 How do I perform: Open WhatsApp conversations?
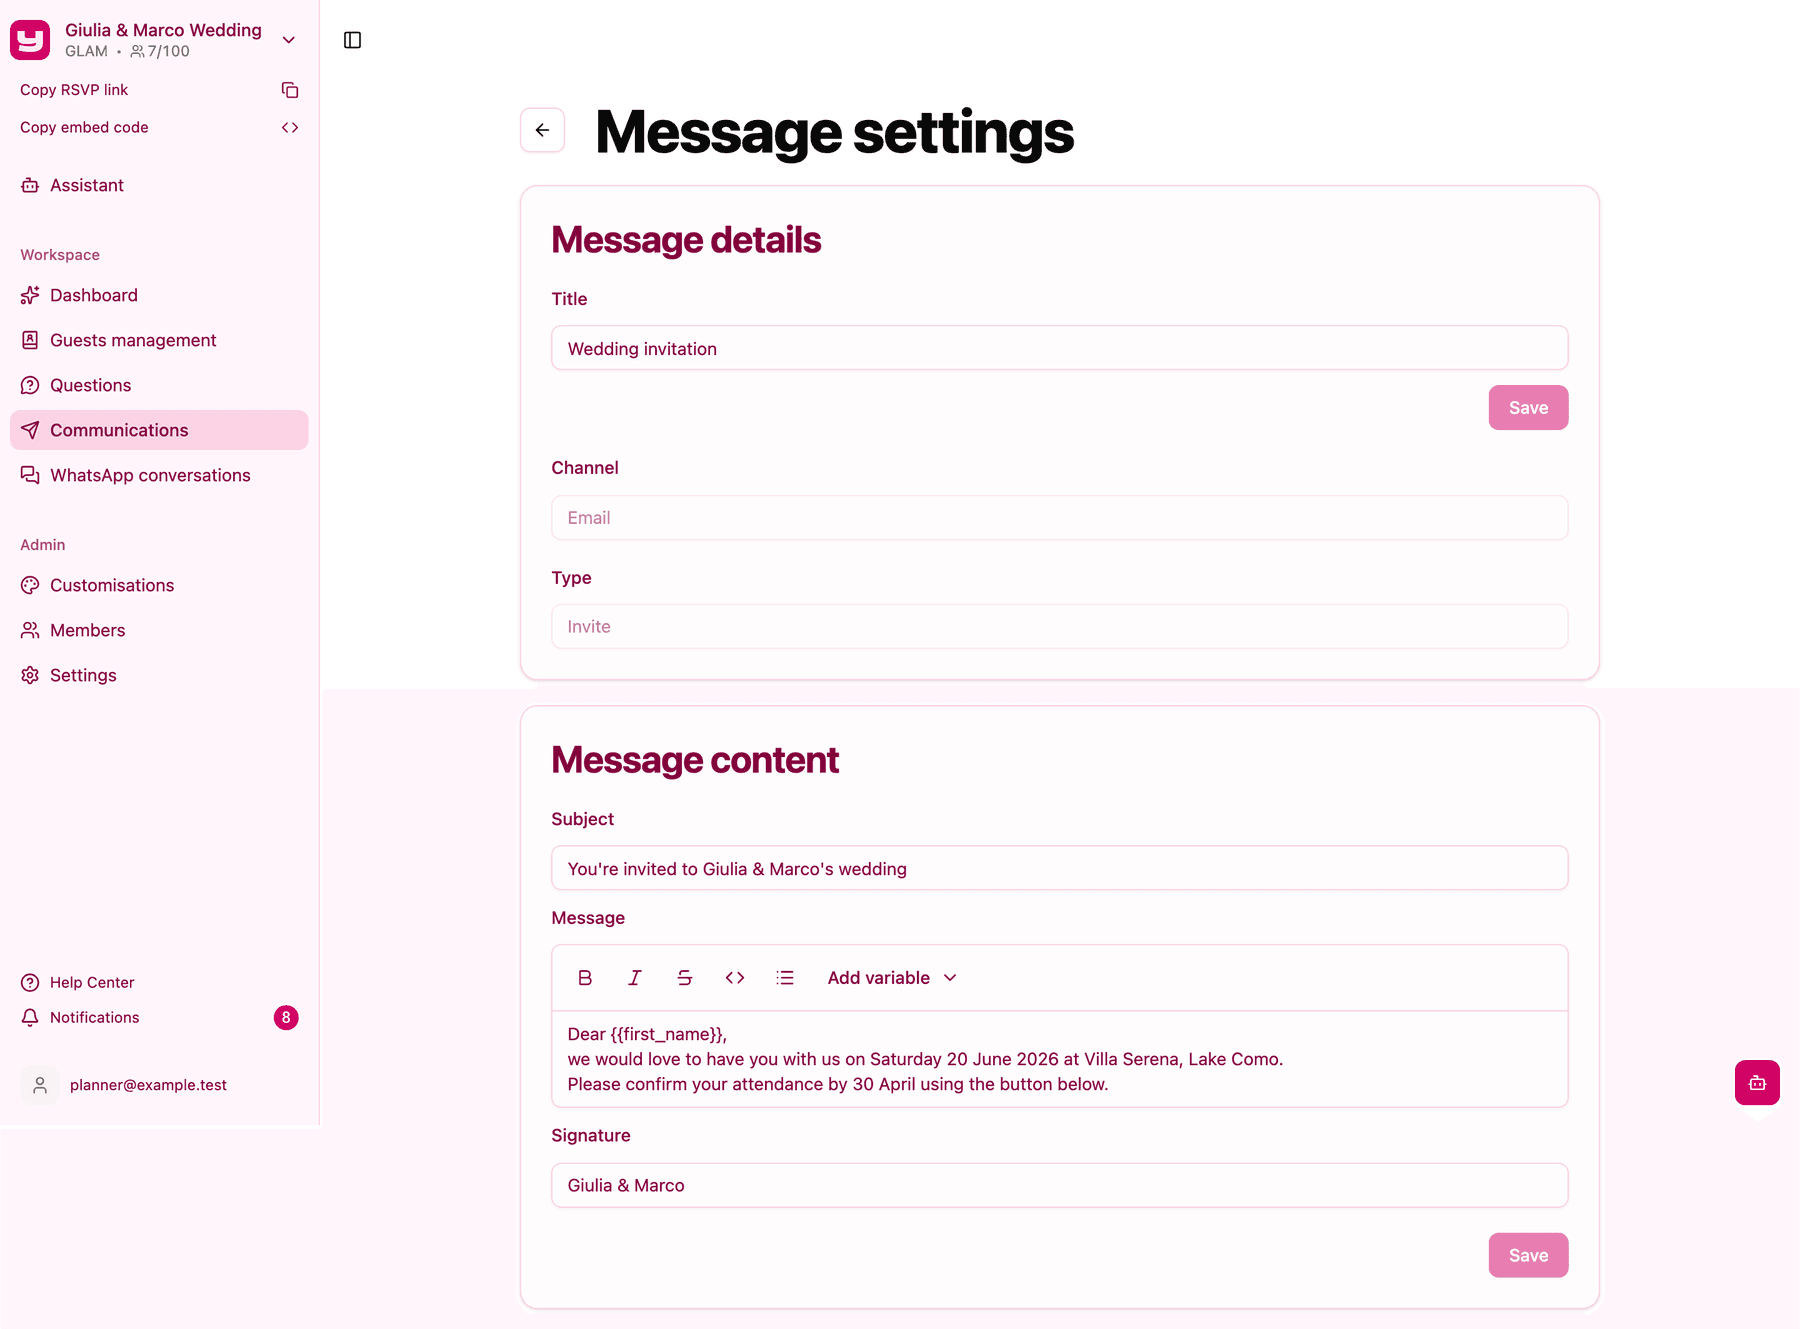click(x=159, y=475)
